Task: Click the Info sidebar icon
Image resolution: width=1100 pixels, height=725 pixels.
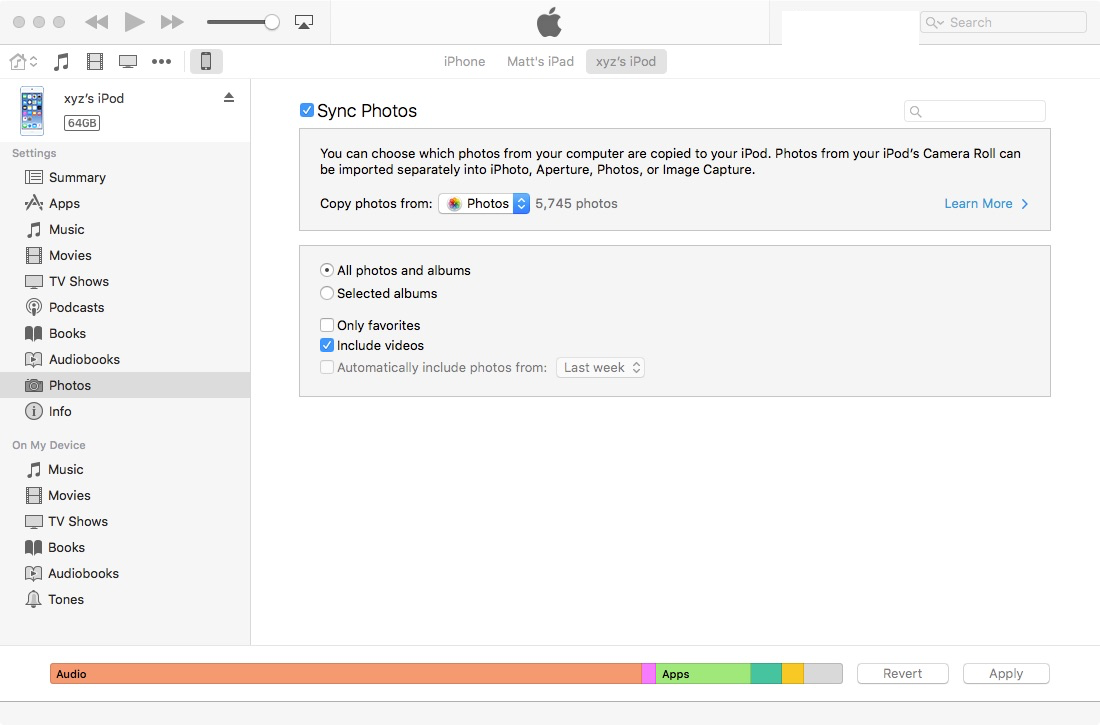Action: pos(34,411)
